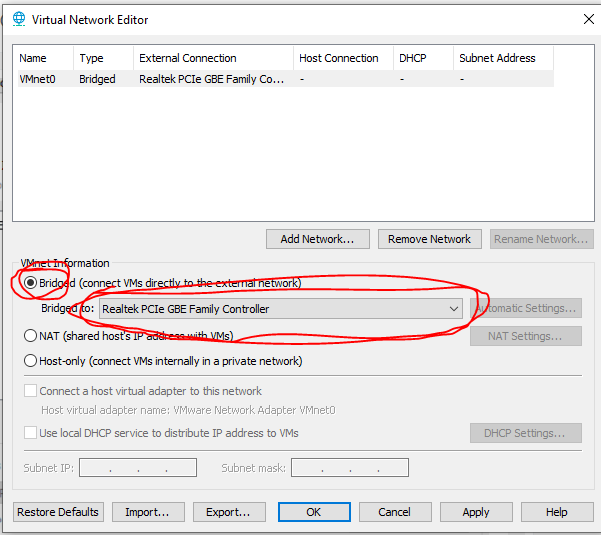601x535 pixels.
Task: Click the Add Network button
Action: 318,239
